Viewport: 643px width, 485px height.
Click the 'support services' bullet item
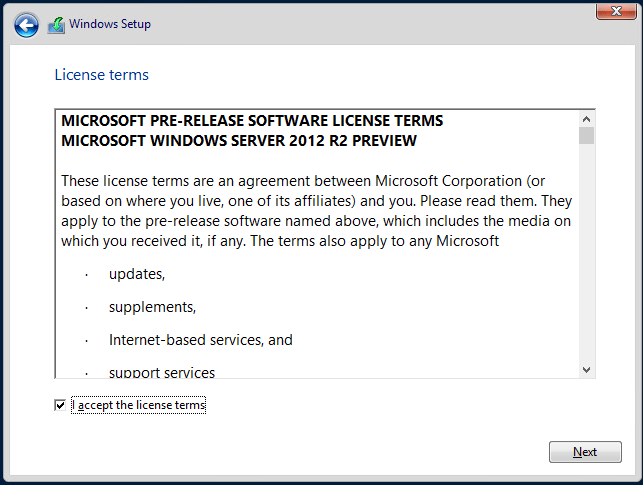click(162, 372)
